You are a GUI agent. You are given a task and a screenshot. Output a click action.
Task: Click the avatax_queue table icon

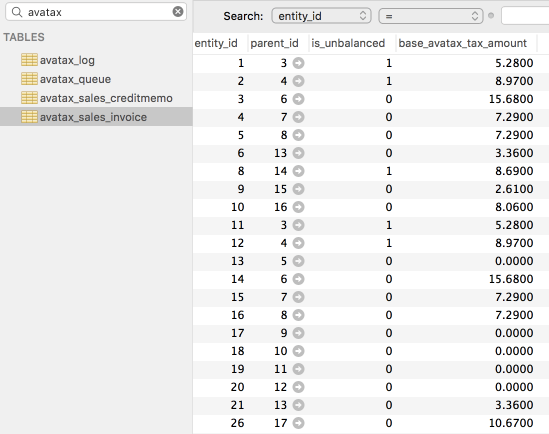pos(29,79)
